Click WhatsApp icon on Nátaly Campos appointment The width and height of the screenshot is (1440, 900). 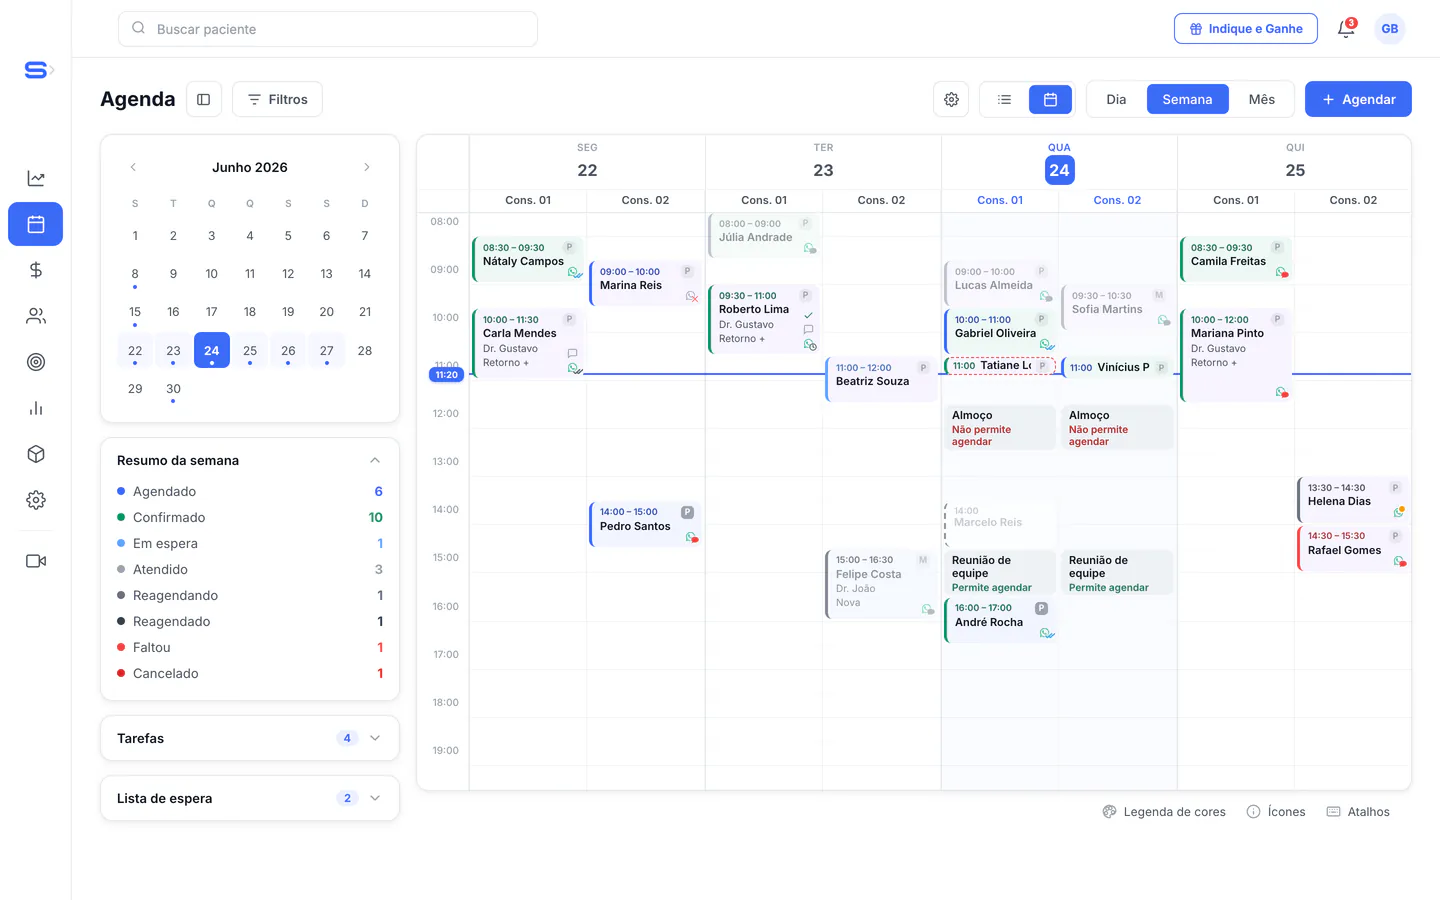pyautogui.click(x=574, y=272)
